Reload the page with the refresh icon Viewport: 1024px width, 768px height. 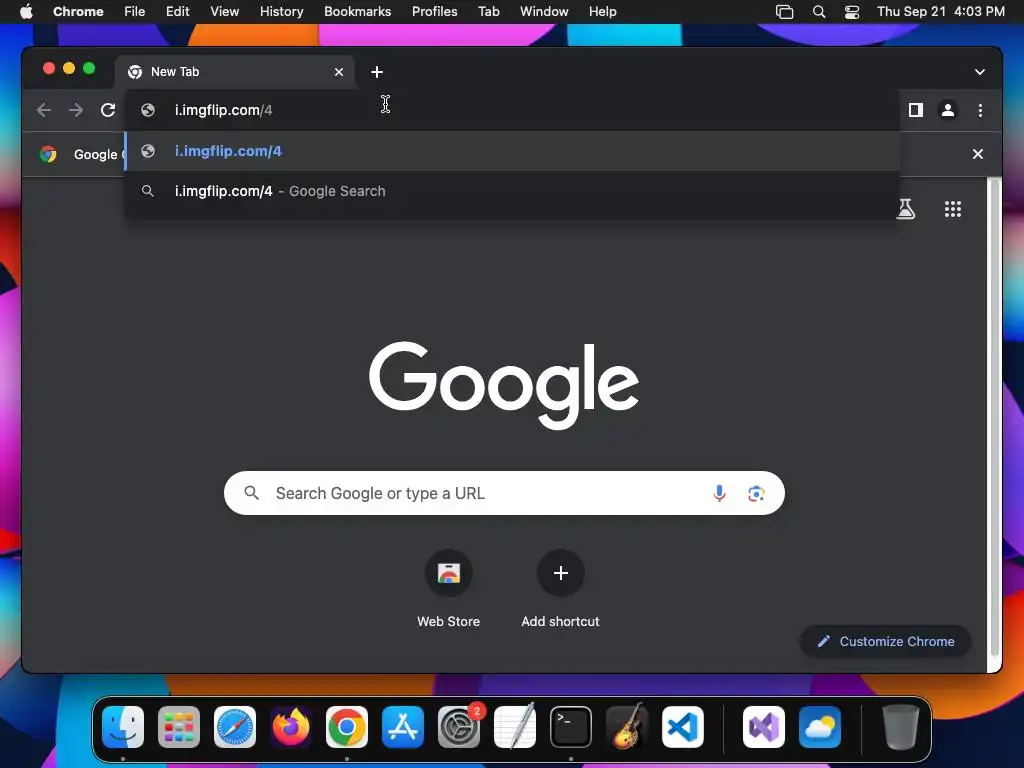point(108,110)
